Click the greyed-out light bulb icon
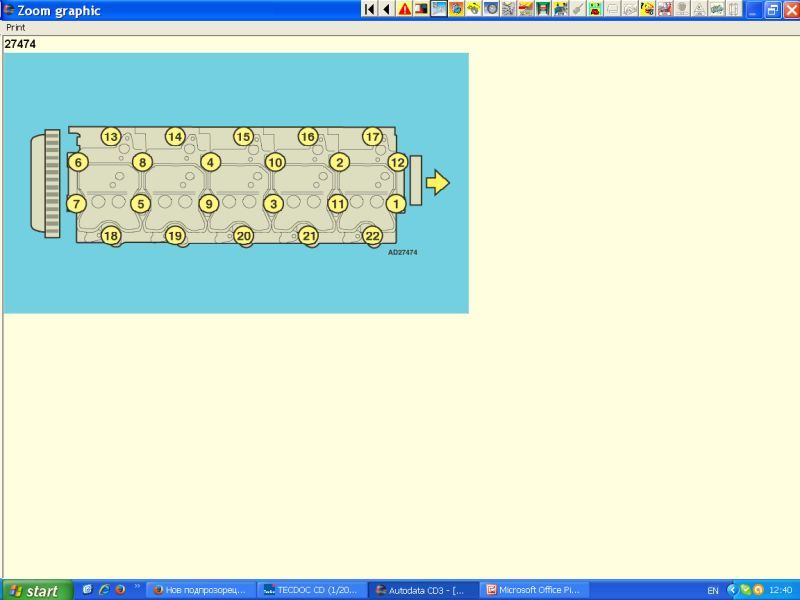Viewport: 800px width, 600px height. click(x=682, y=9)
